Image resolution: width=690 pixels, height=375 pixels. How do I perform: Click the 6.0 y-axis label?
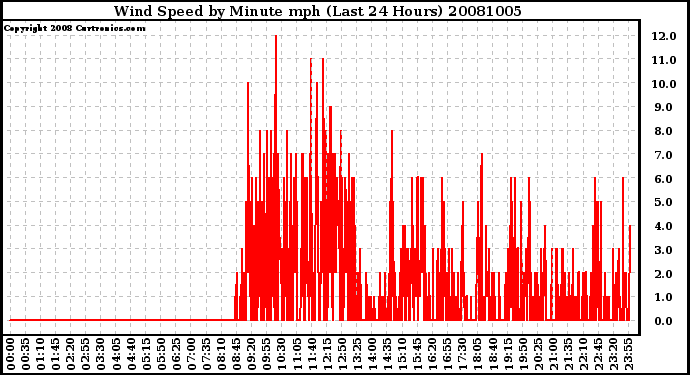664,179
